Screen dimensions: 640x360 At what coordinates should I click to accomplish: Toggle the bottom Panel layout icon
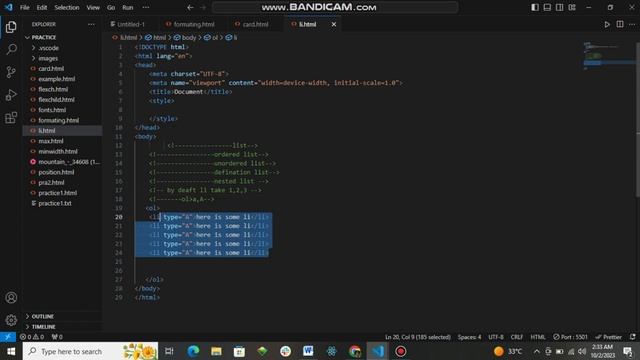coord(547,7)
